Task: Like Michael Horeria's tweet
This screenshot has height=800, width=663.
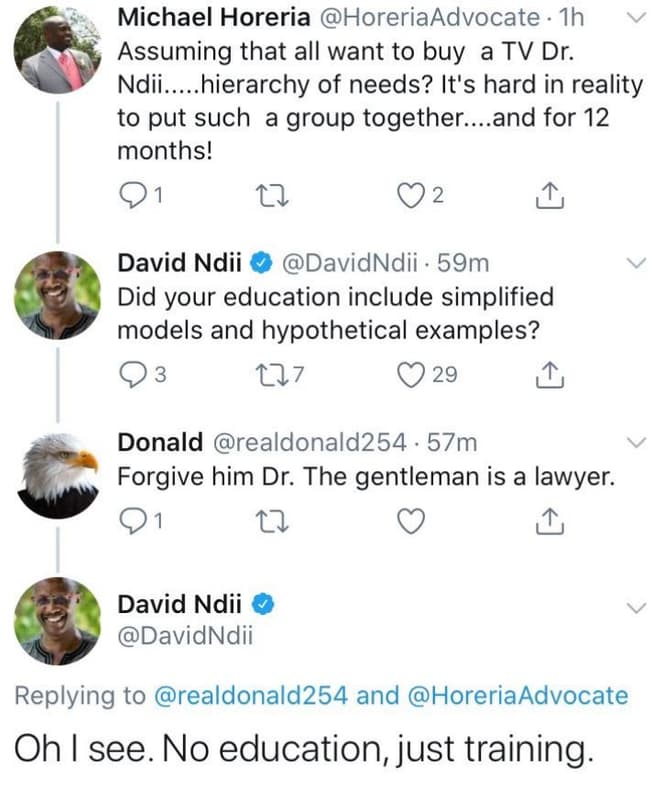Action: (x=410, y=195)
